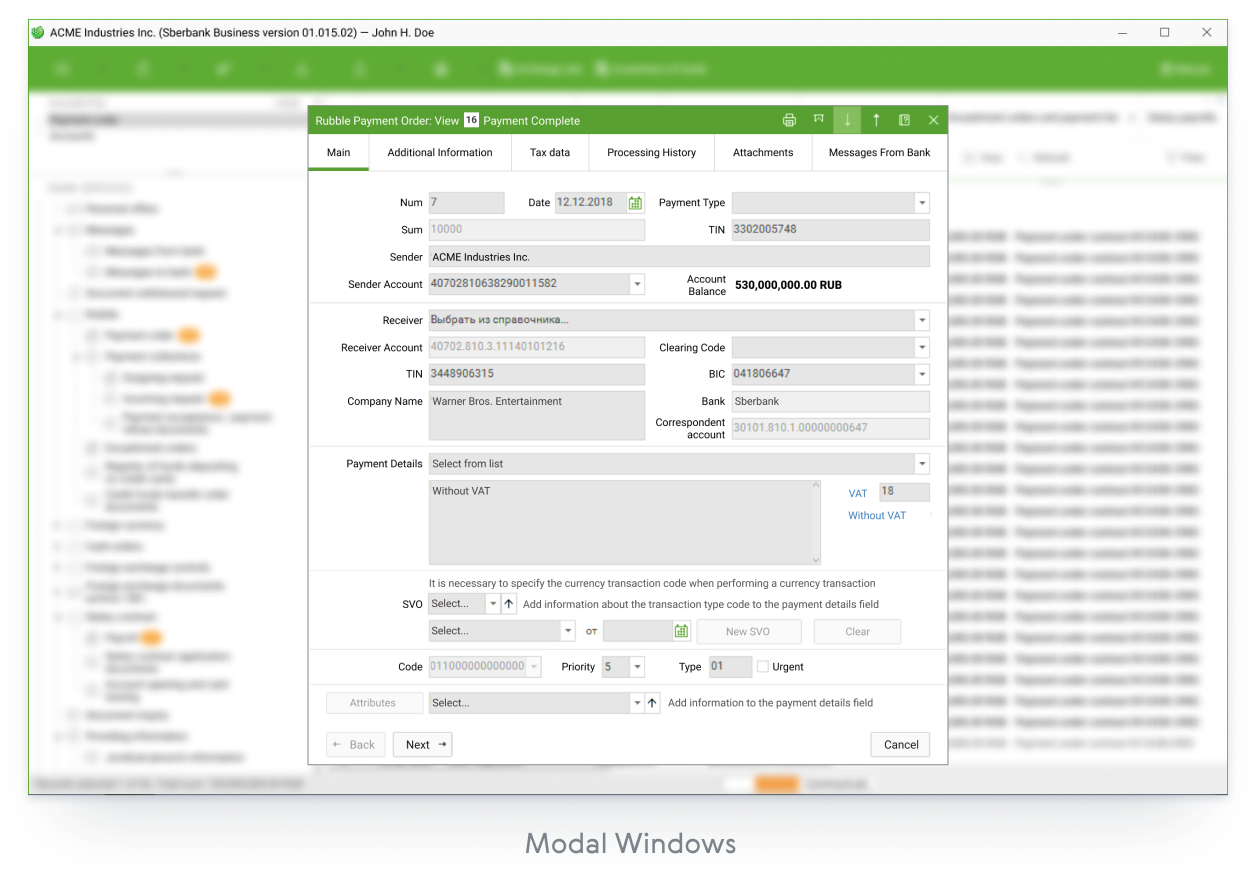1259x883 pixels.
Task: Click the help book icon in dialog header
Action: coord(904,120)
